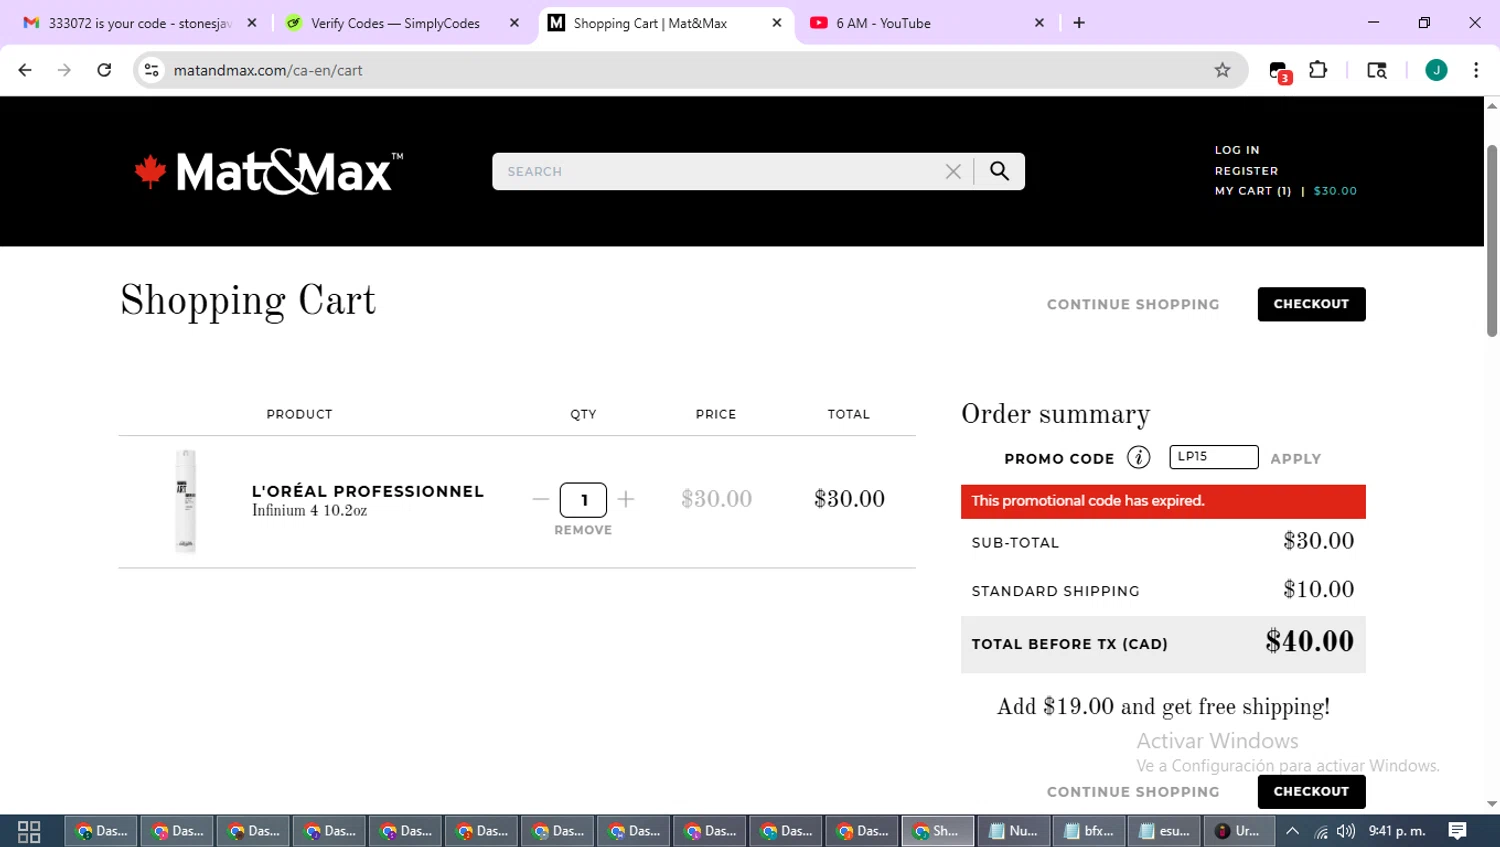Screen dimensions: 1500x847
Task: Open the extension icon with red 3 badge
Action: [1280, 72]
